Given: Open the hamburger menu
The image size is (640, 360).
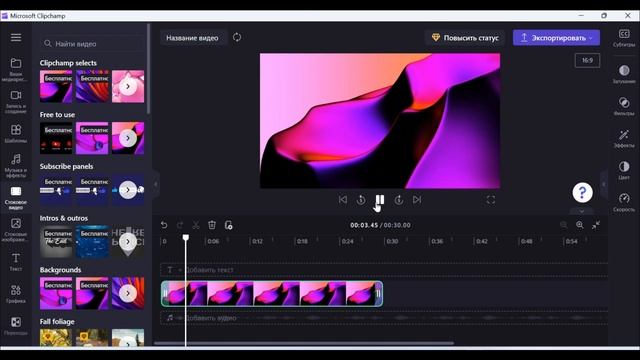Looking at the screenshot, I should click(x=16, y=38).
